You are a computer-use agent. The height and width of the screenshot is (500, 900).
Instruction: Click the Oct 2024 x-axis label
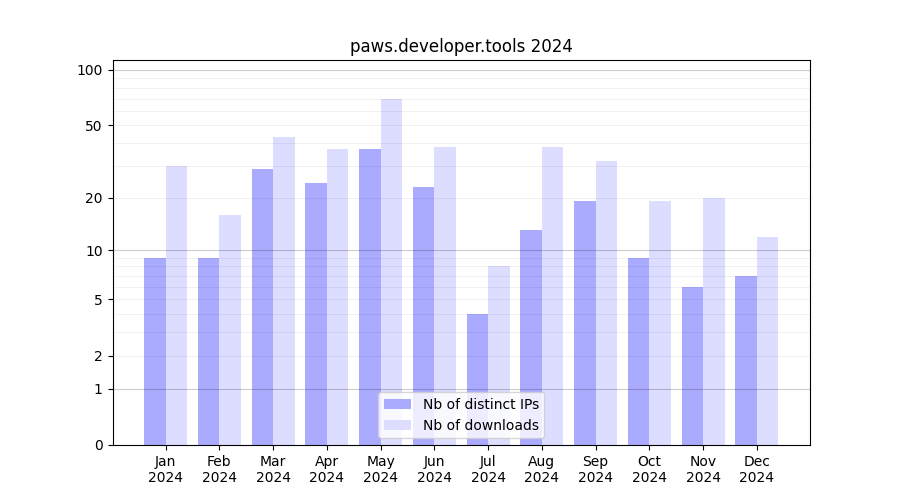click(x=649, y=469)
